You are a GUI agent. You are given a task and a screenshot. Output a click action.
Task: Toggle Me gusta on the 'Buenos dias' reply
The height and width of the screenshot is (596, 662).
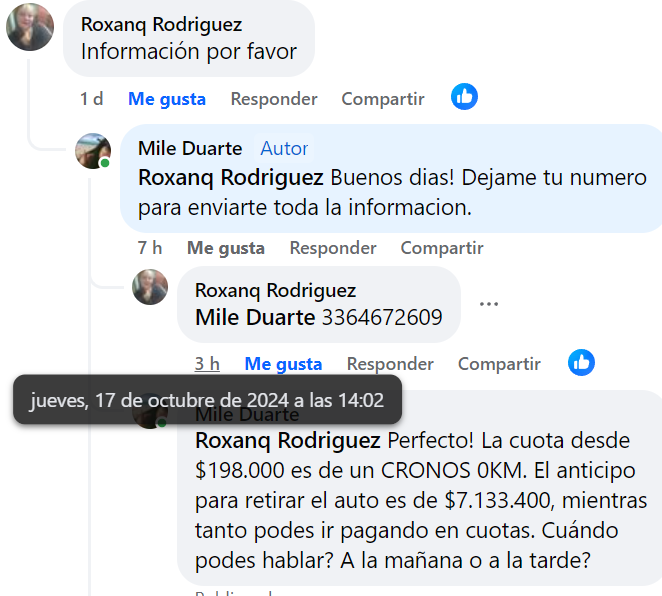pos(226,248)
